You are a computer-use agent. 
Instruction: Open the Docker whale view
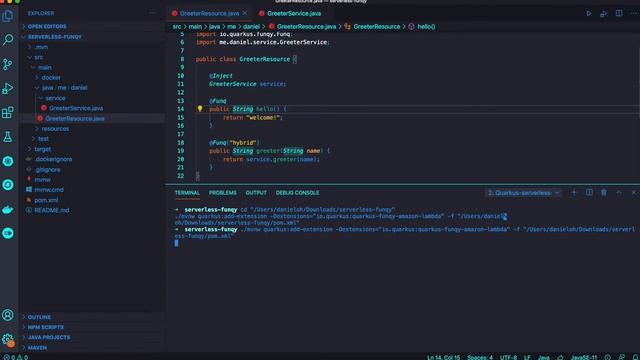click(8, 209)
